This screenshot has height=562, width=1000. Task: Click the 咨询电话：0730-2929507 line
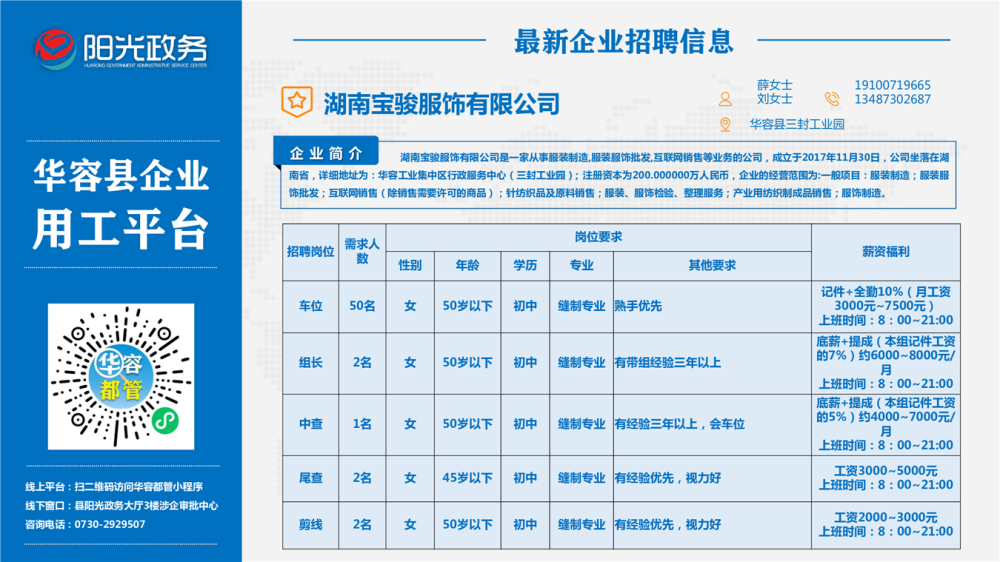(x=85, y=524)
